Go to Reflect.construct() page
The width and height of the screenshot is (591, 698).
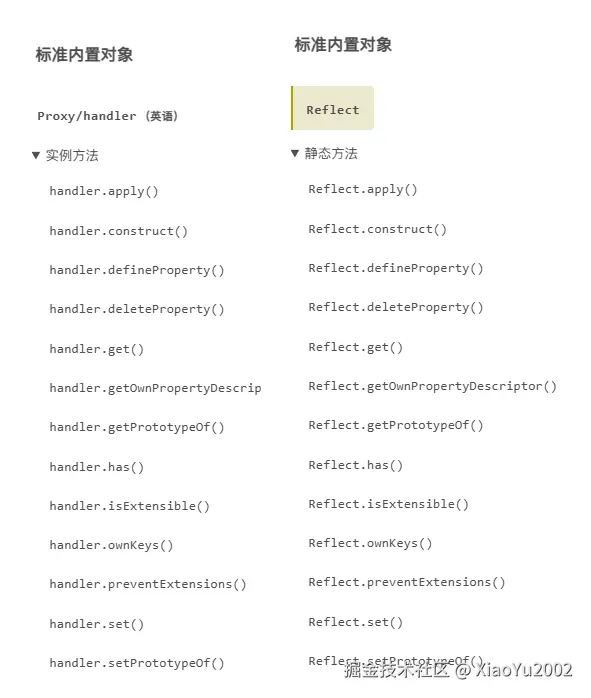coord(377,229)
